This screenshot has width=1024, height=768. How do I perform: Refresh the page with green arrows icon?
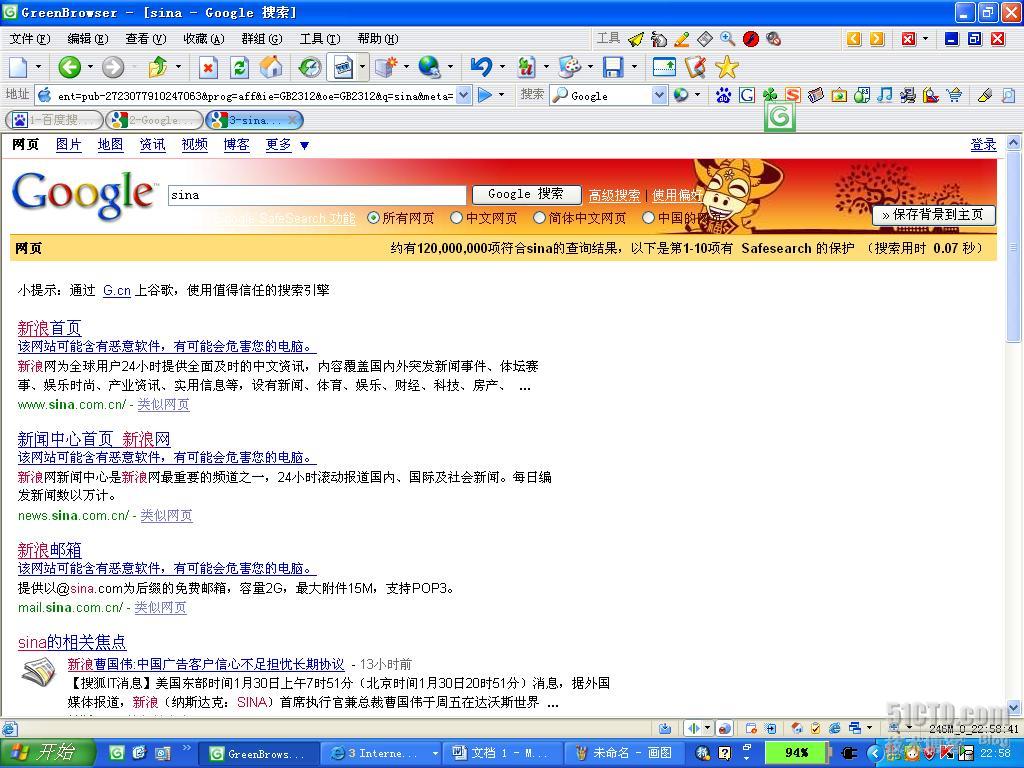(x=240, y=67)
